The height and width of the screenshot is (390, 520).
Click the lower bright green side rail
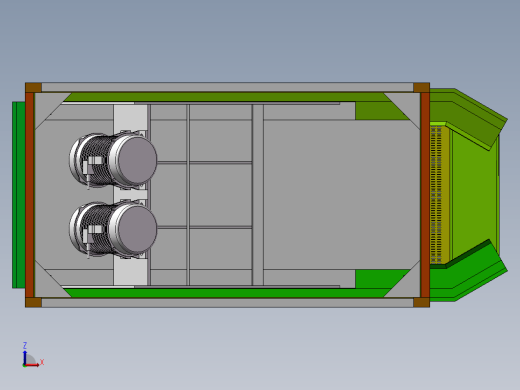point(227,293)
